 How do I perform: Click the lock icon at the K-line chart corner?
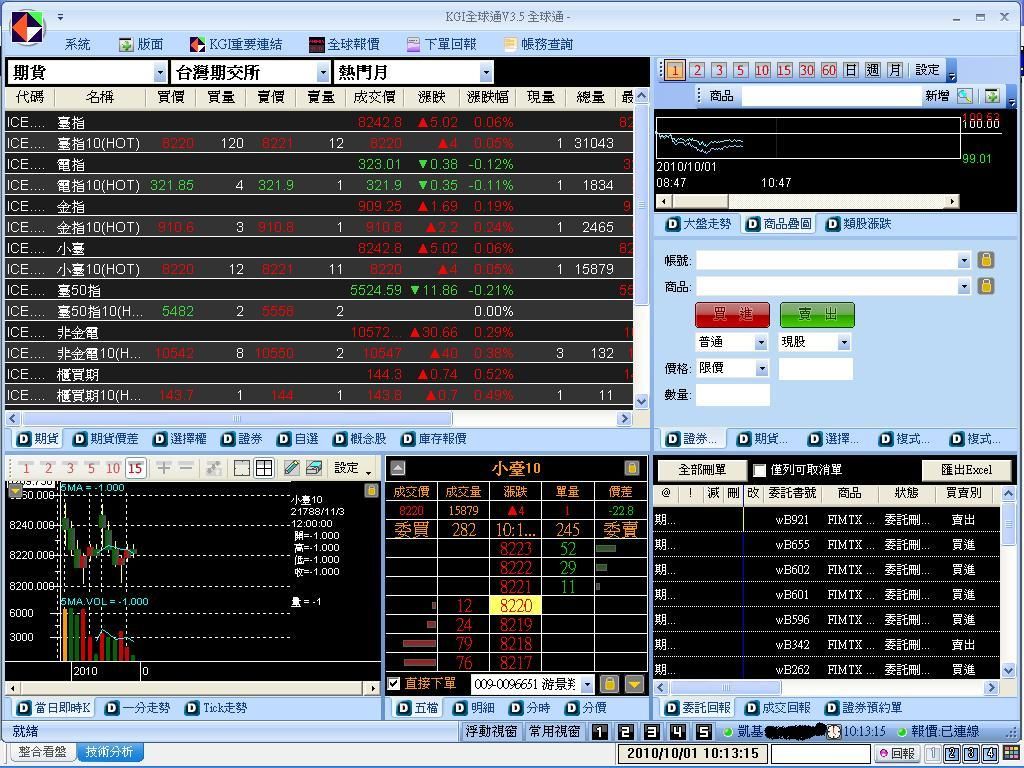(x=371, y=490)
